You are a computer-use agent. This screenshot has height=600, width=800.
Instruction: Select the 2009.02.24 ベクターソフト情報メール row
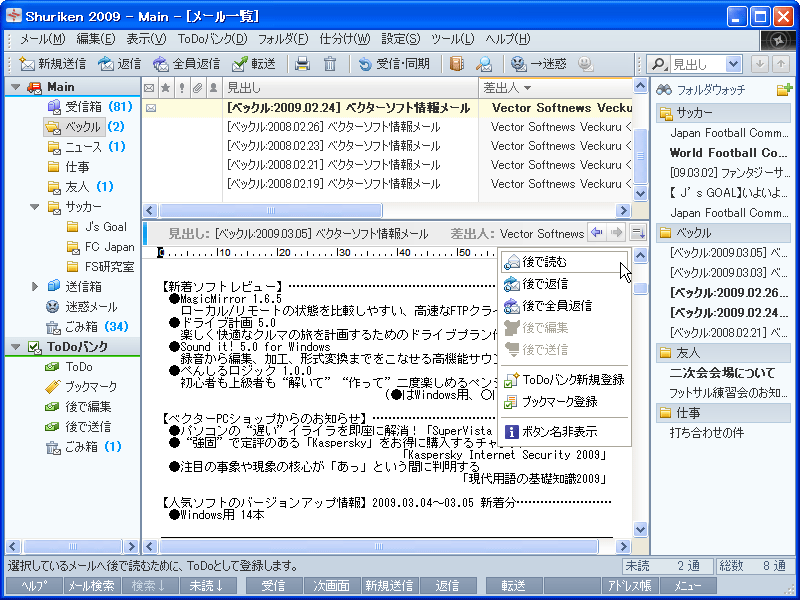387,108
